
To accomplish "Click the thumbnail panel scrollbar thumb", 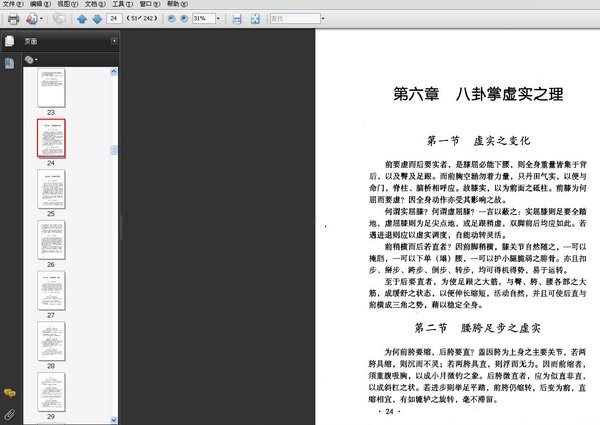I will [x=114, y=150].
